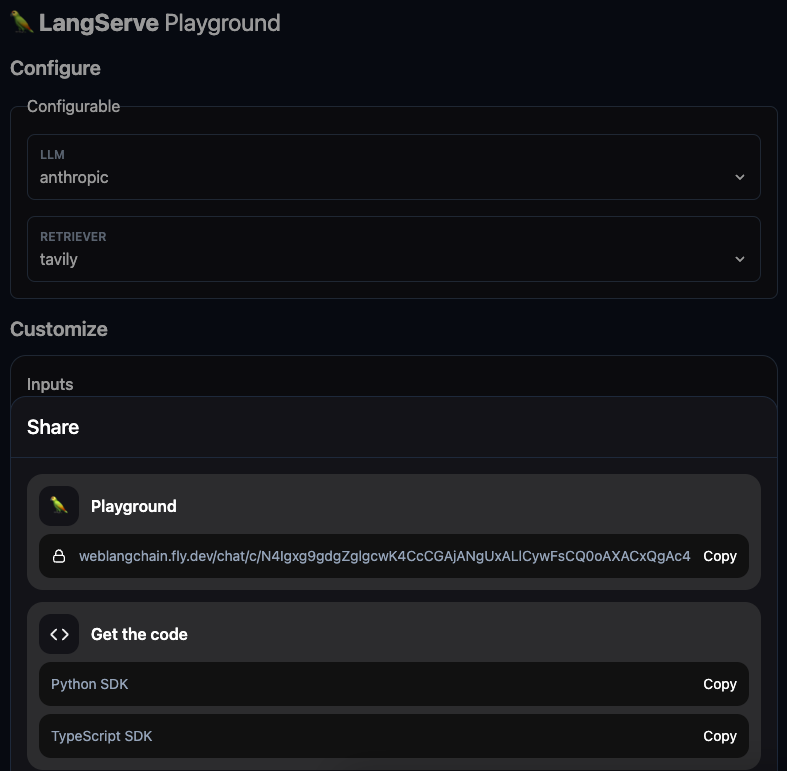Select the TypeScript SDK row
The image size is (787, 771).
click(394, 736)
